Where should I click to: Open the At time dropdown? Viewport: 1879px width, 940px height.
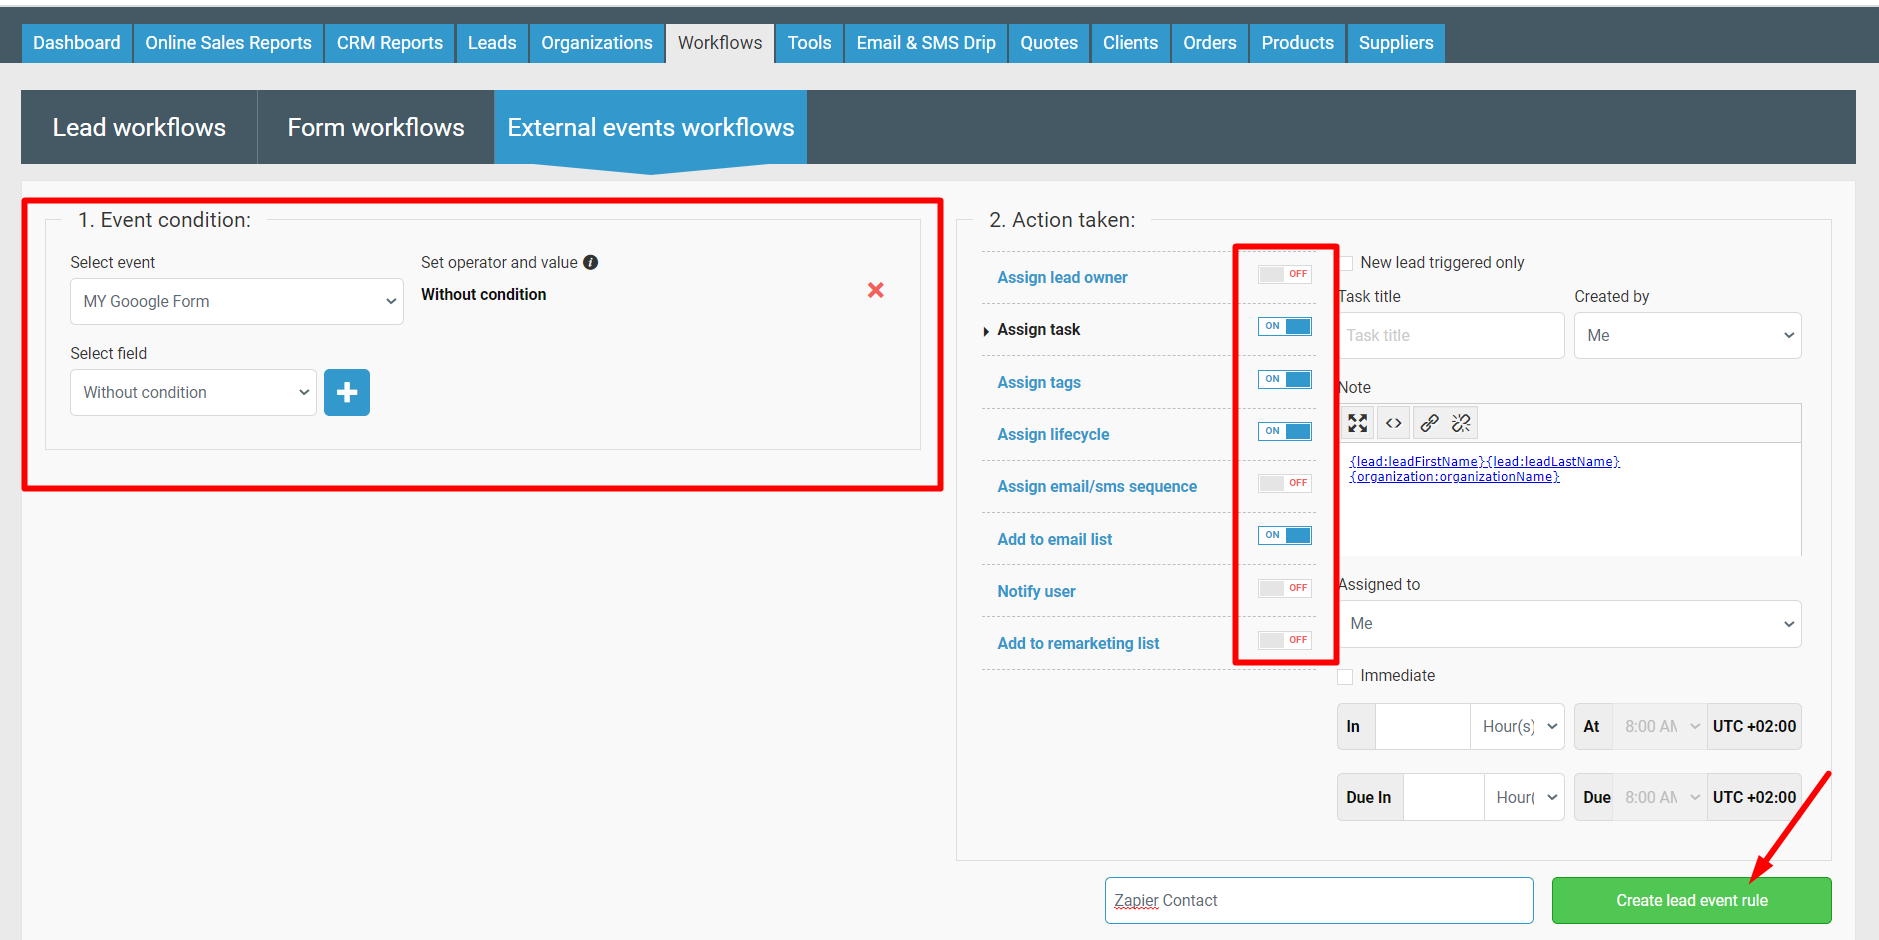(x=1659, y=726)
